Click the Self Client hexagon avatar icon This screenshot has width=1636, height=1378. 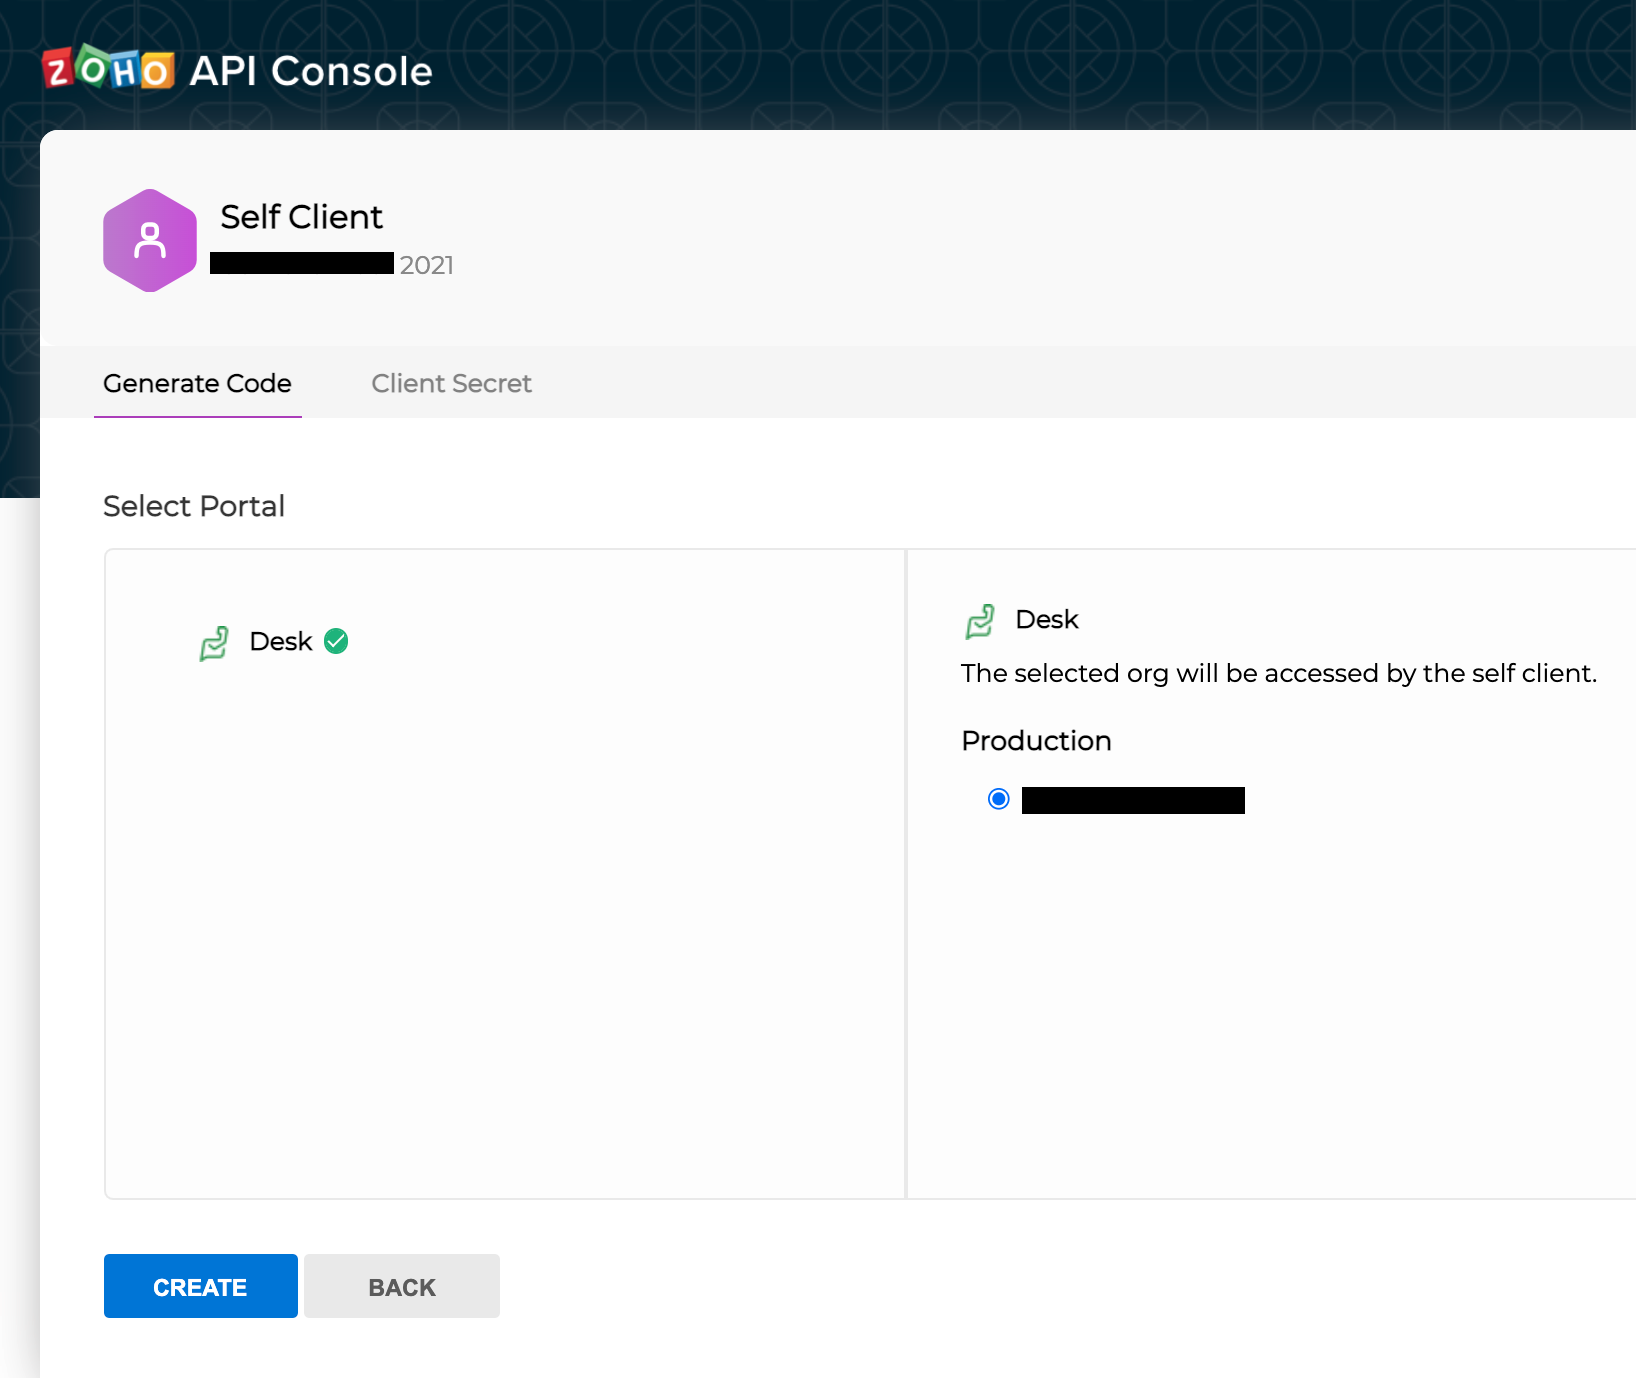tap(150, 241)
